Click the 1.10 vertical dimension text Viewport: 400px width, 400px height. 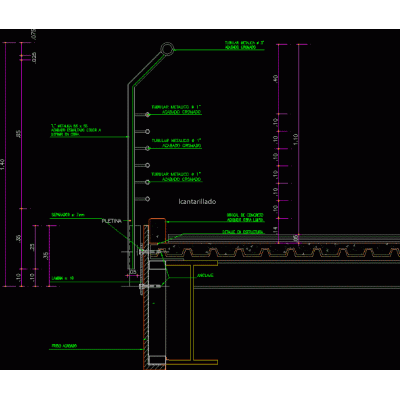coord(295,139)
